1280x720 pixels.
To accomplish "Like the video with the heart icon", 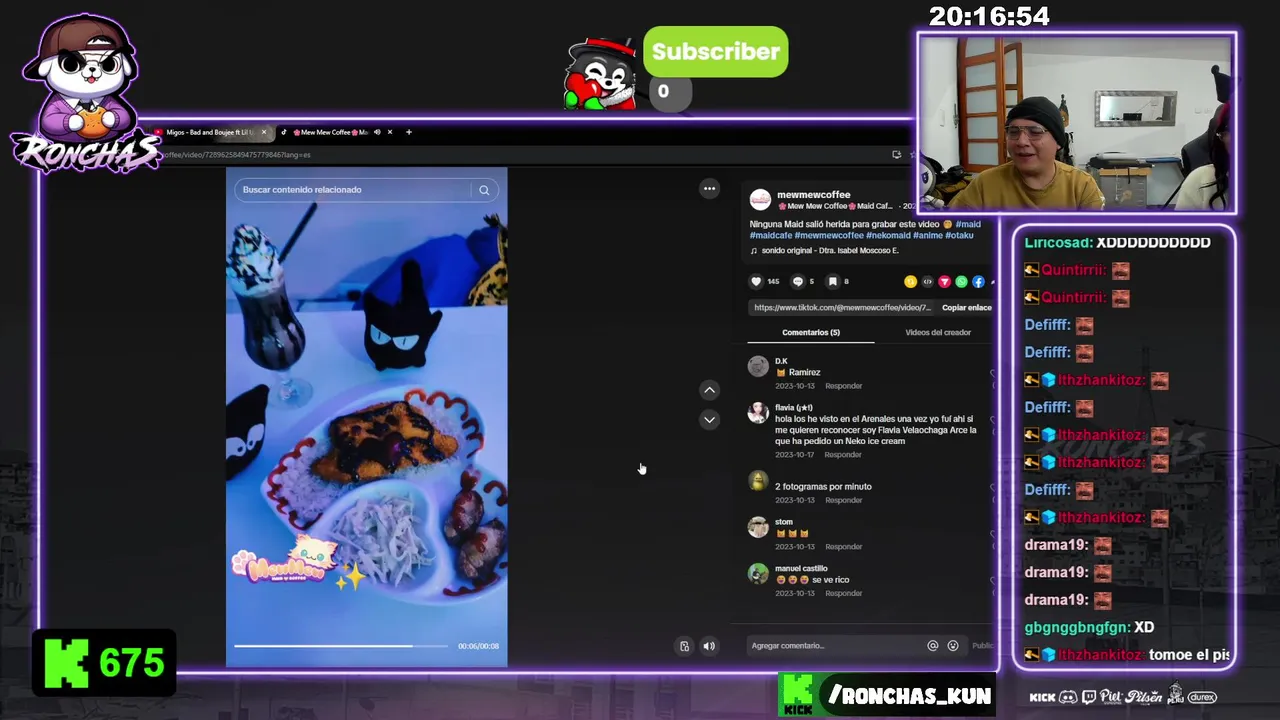I will 756,282.
